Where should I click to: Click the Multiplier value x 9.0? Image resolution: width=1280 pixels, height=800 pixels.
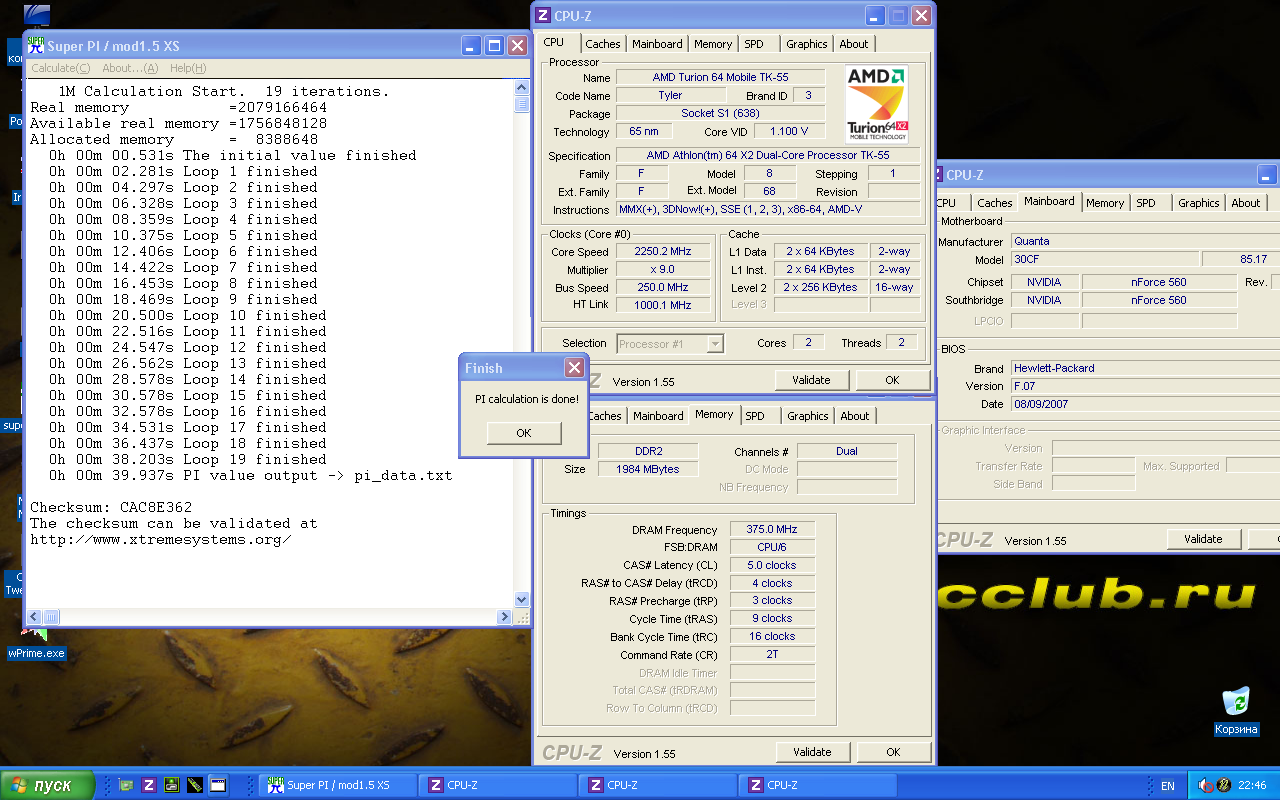pyautogui.click(x=663, y=270)
